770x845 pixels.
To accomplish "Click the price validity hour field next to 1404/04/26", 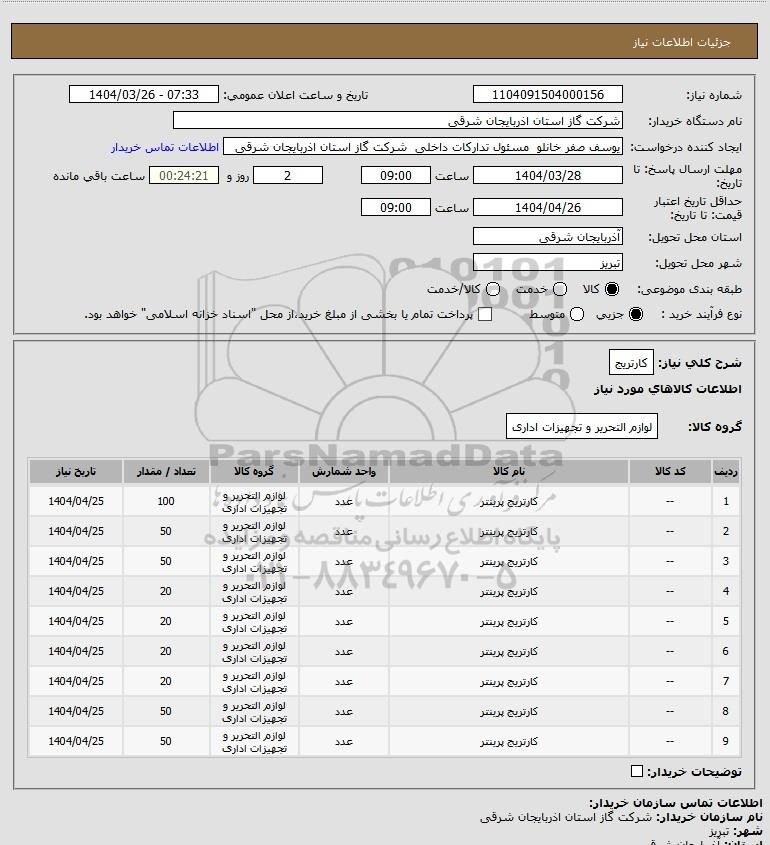I will [x=396, y=207].
